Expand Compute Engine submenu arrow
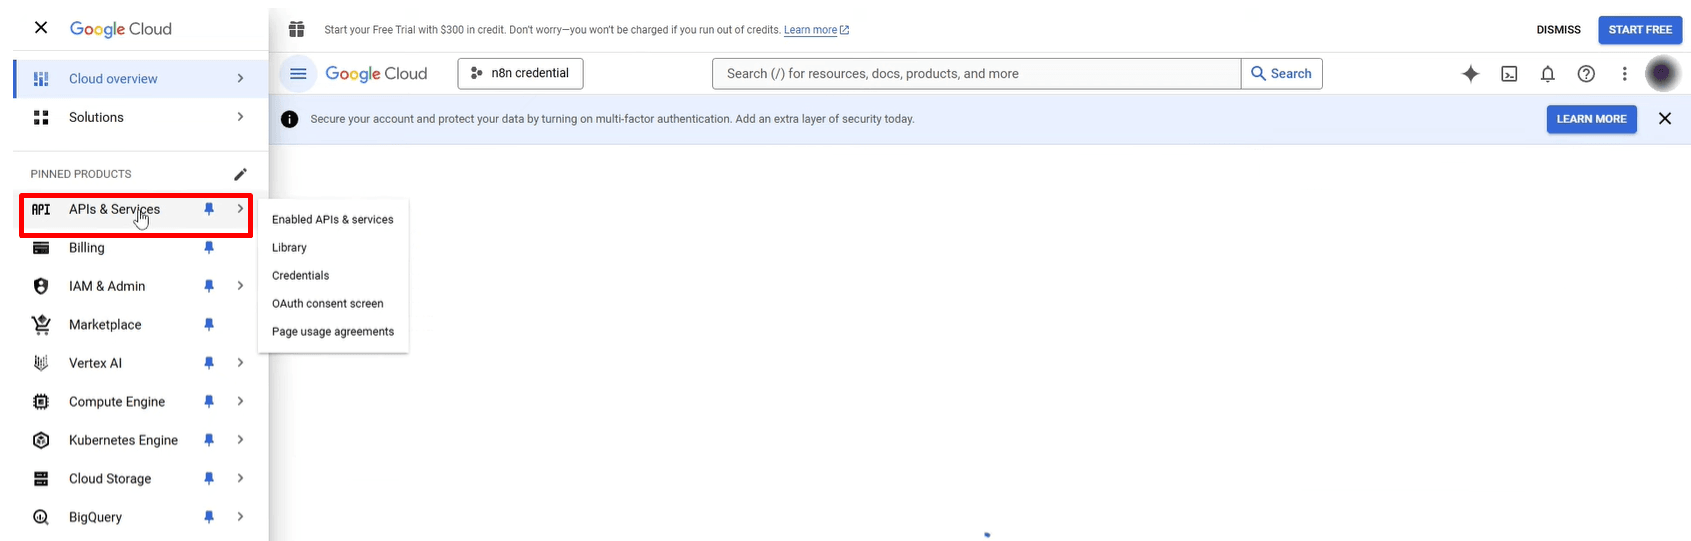The width and height of the screenshot is (1691, 541). coord(240,401)
